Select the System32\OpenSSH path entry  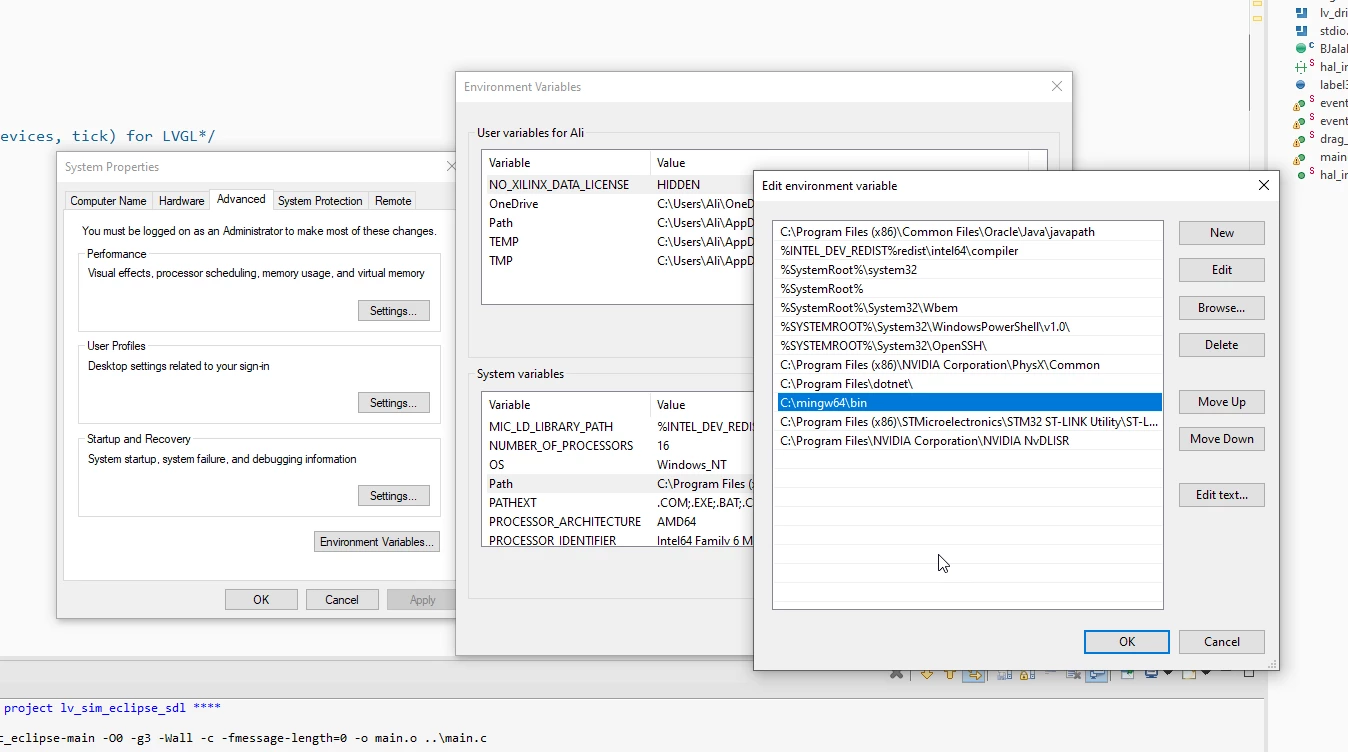point(968,346)
